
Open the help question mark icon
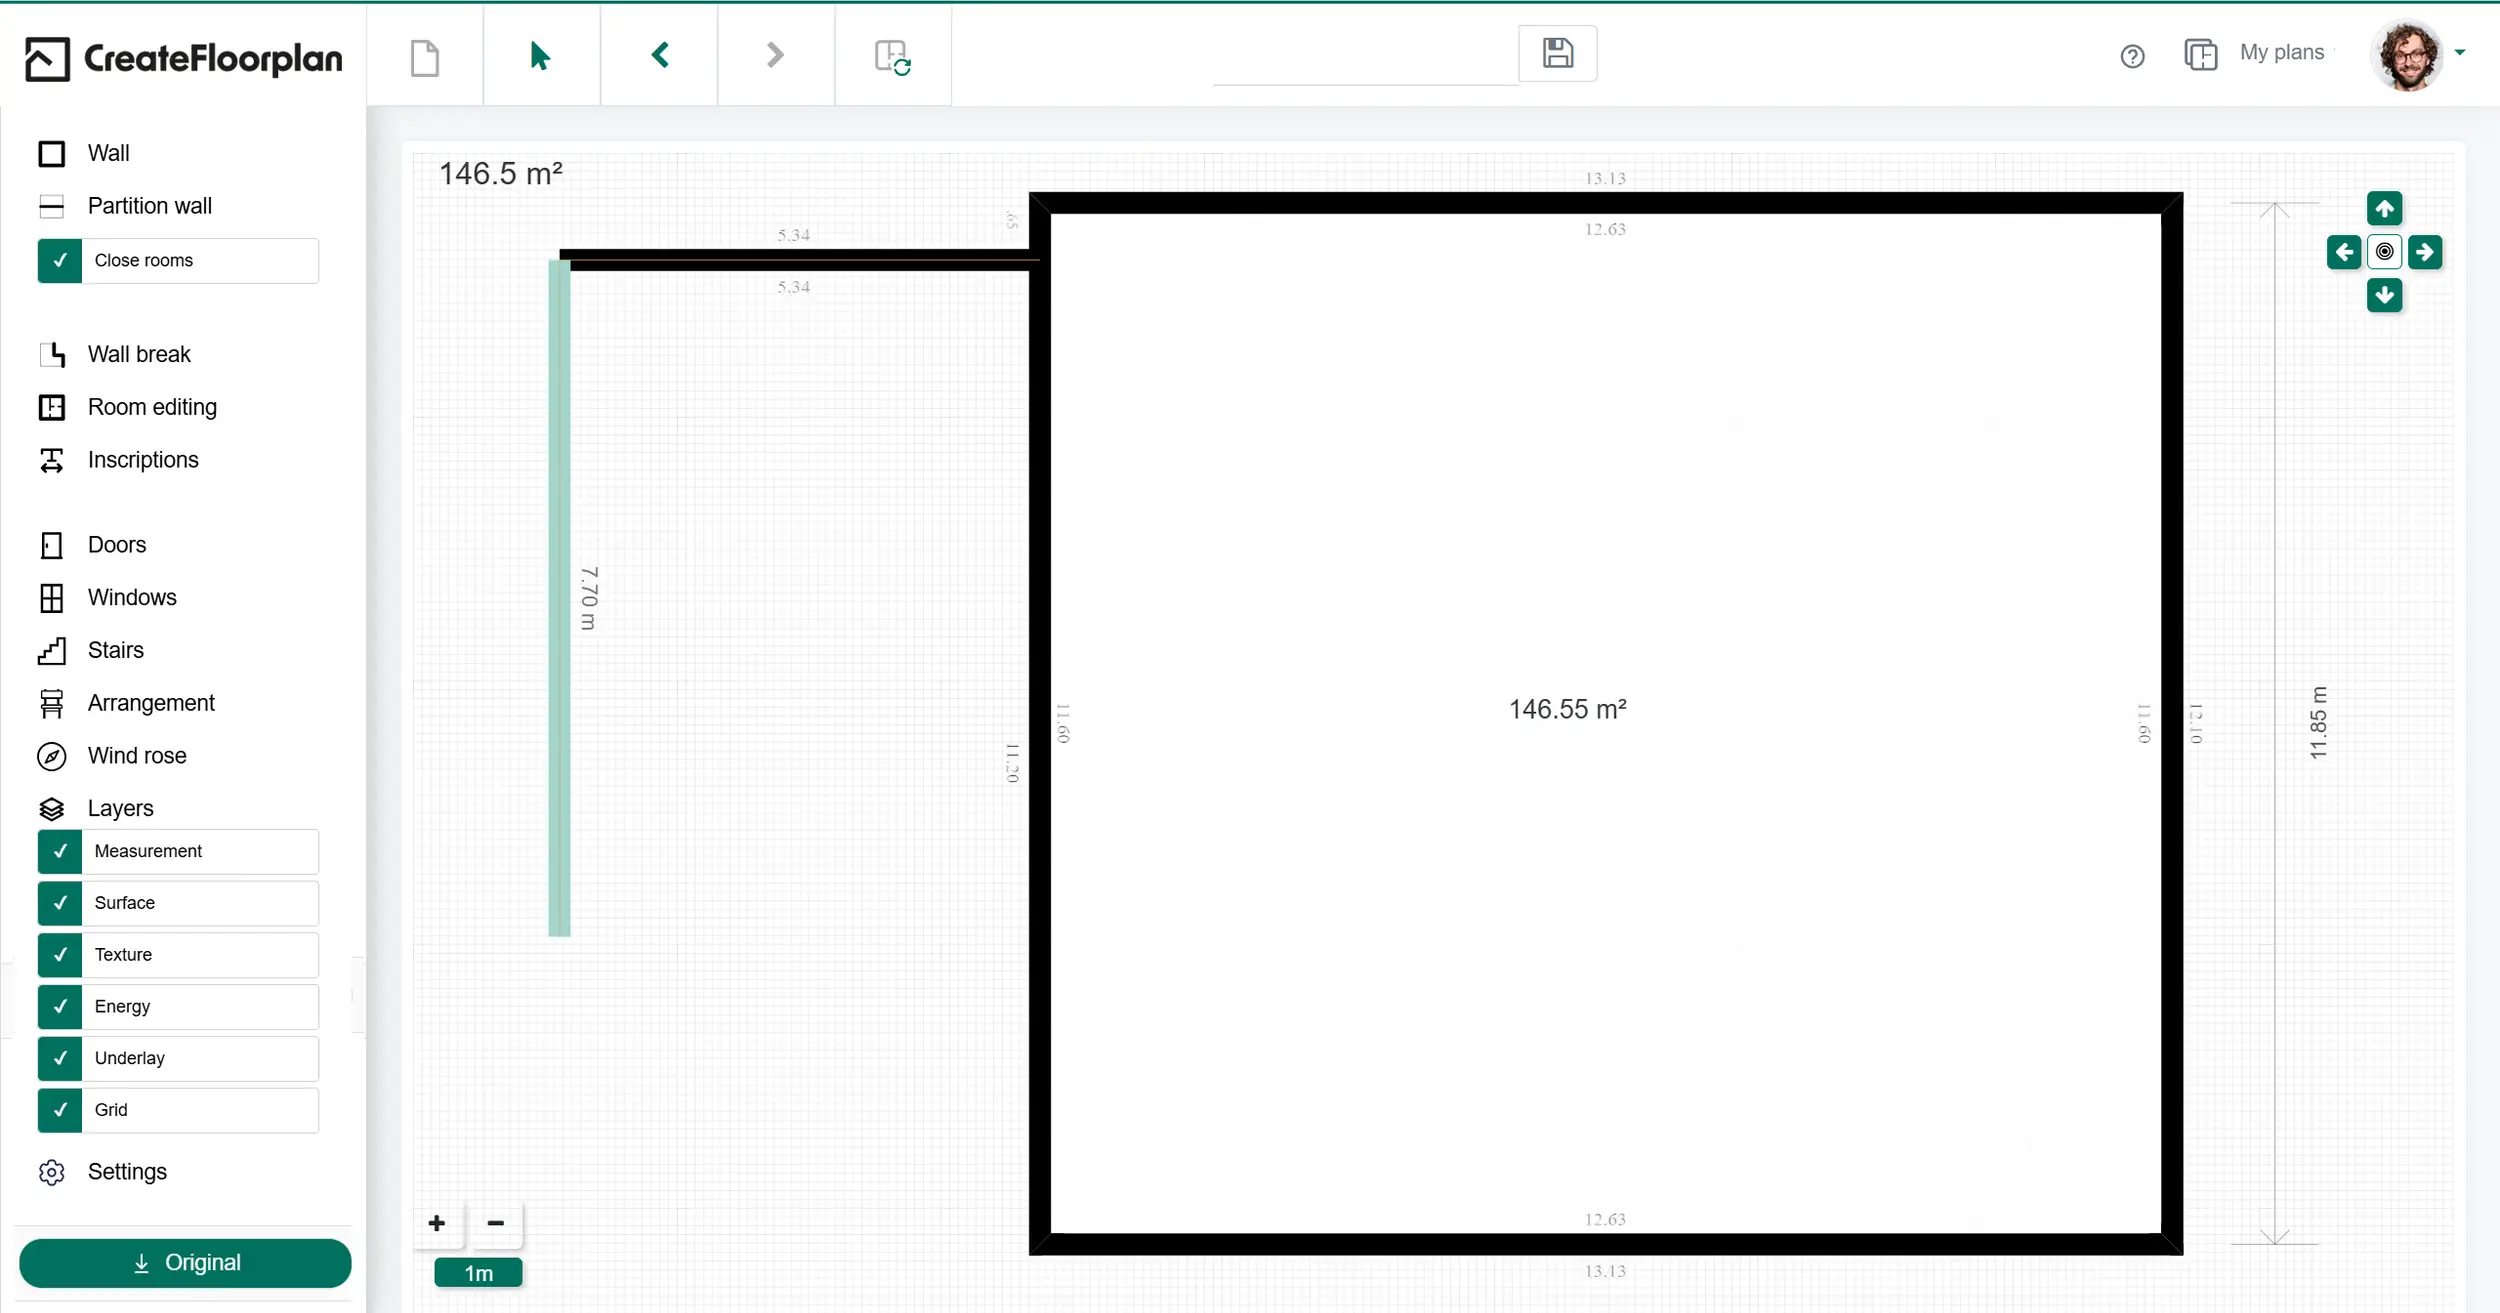click(x=2132, y=57)
